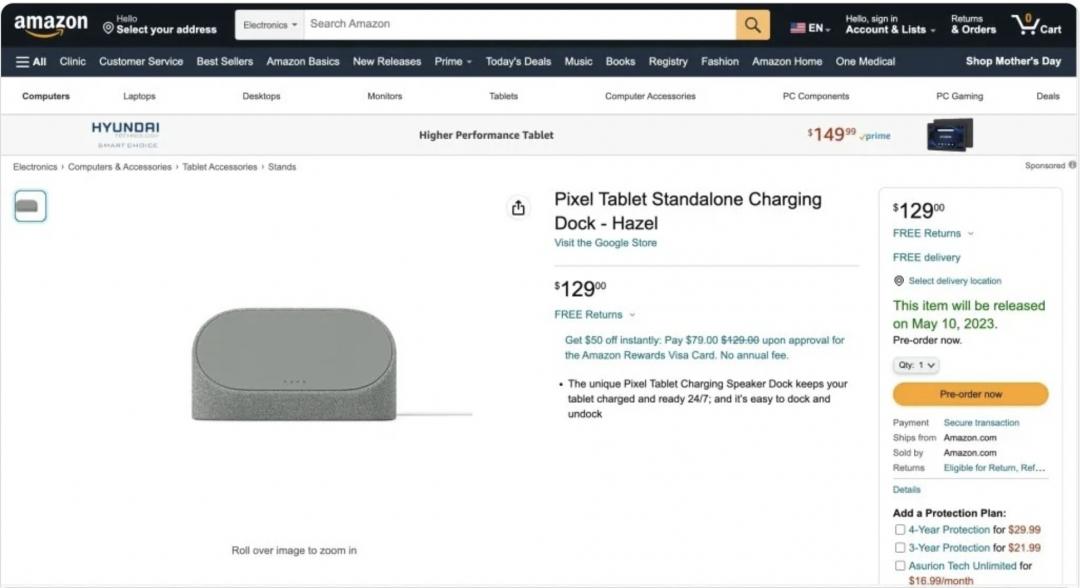
Task: Click the Sponsored info icon
Action: (1072, 165)
